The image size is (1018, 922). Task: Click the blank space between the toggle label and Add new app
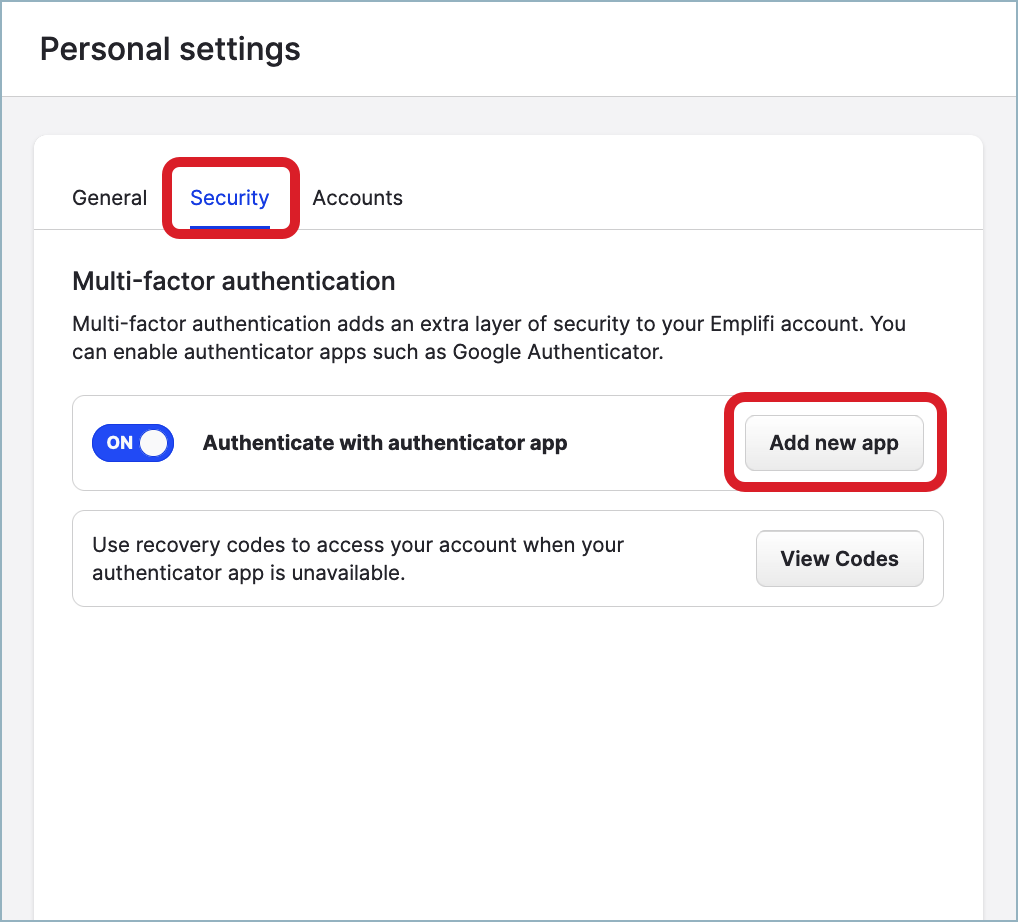point(650,443)
